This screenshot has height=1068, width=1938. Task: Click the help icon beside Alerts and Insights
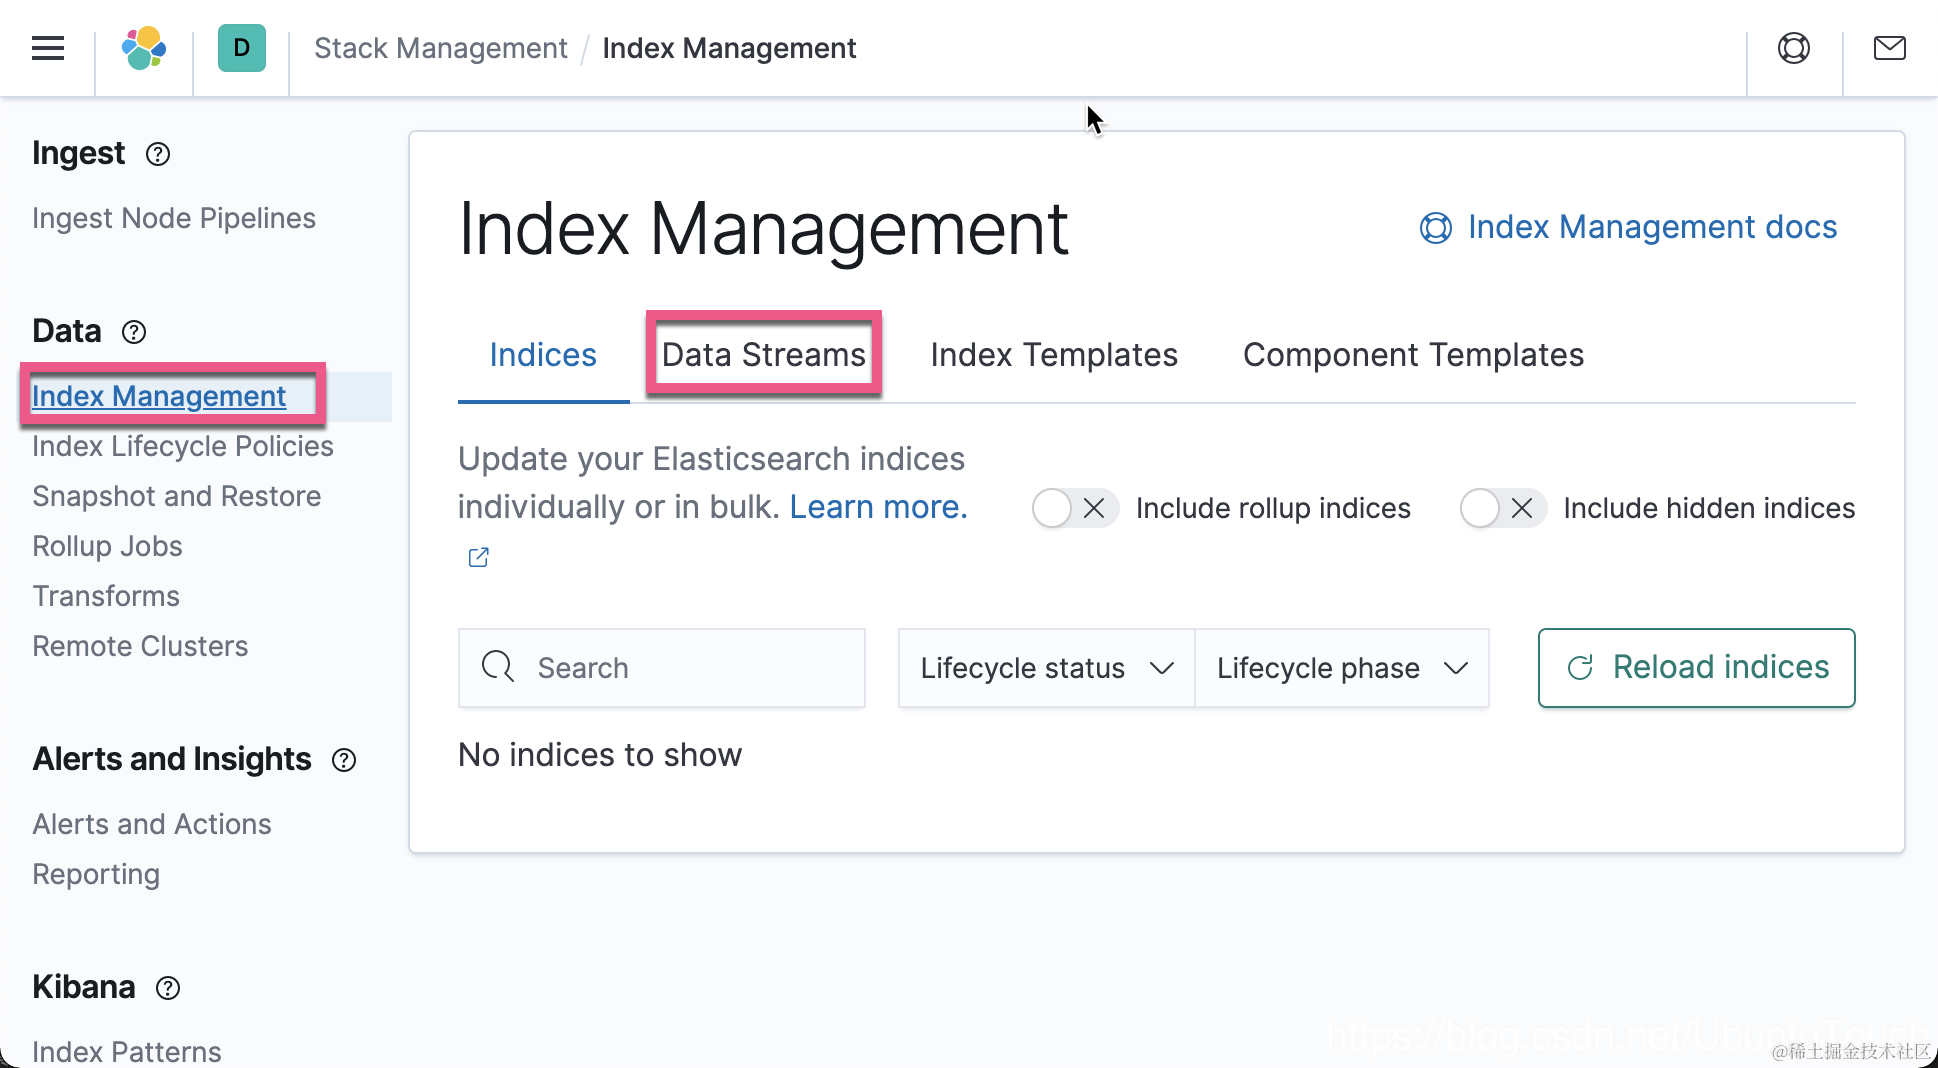[x=344, y=760]
